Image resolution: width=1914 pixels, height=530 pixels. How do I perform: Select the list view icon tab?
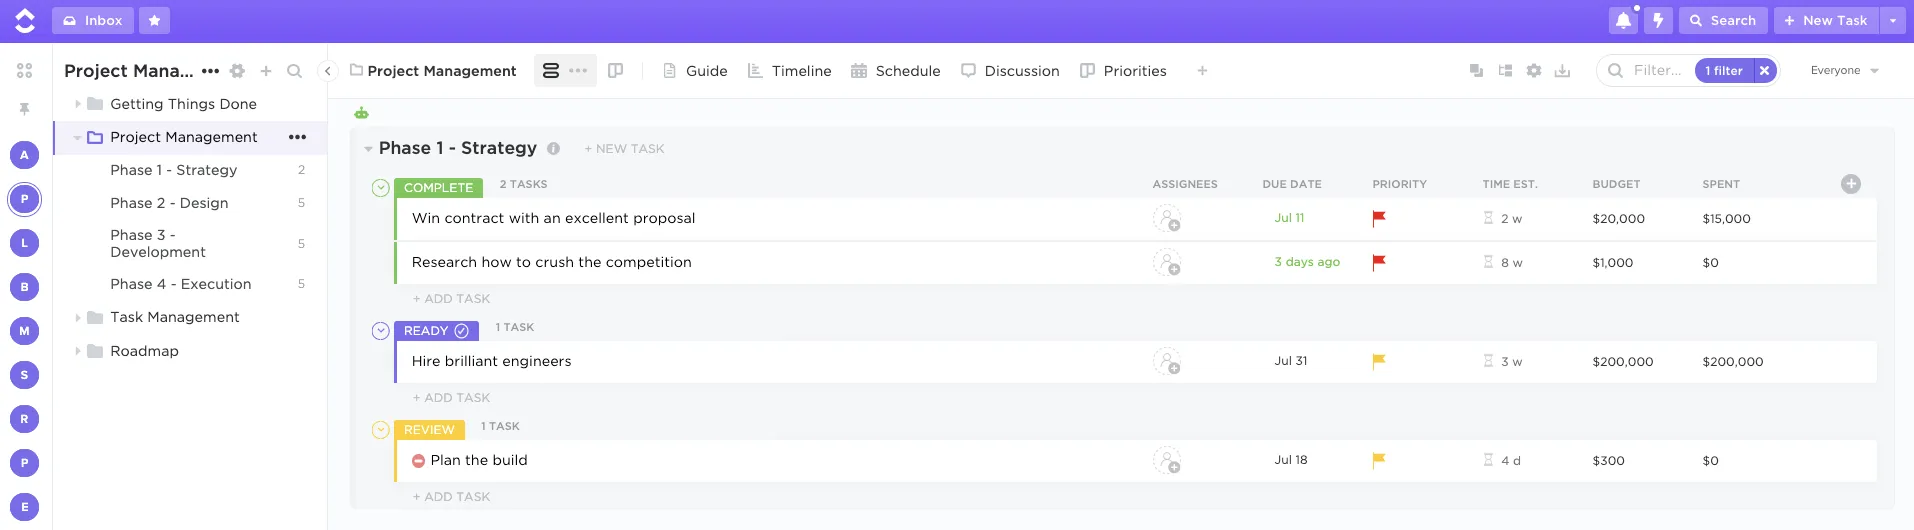(x=551, y=71)
